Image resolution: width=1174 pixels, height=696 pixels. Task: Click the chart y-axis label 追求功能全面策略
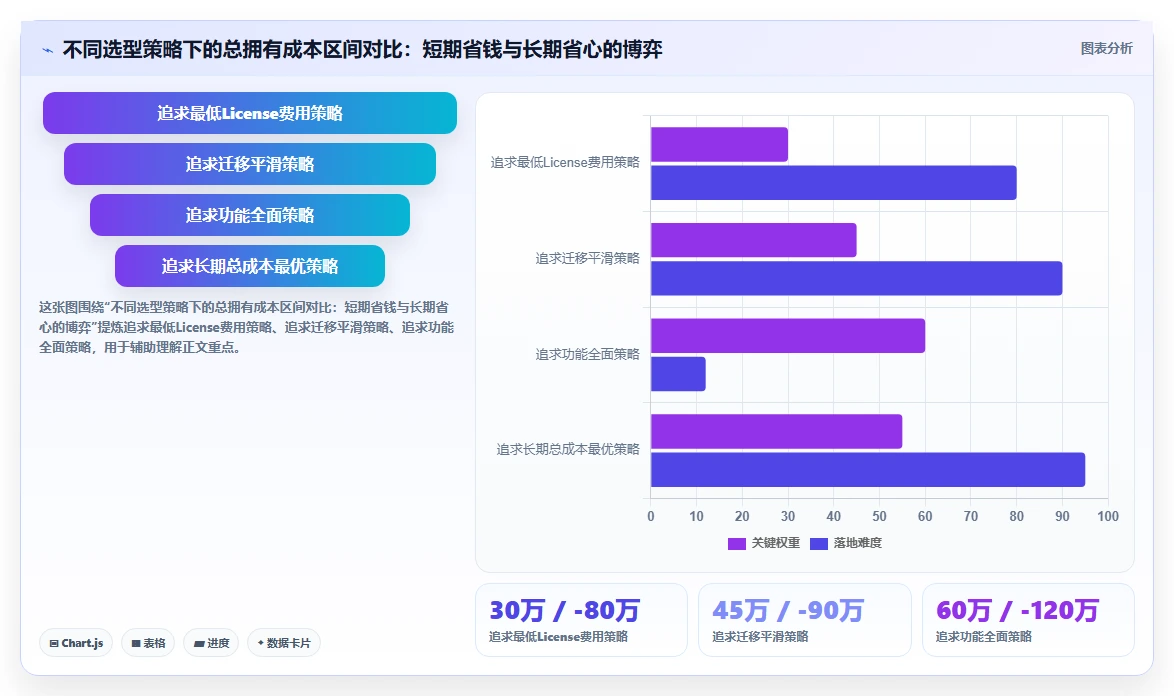588,354
